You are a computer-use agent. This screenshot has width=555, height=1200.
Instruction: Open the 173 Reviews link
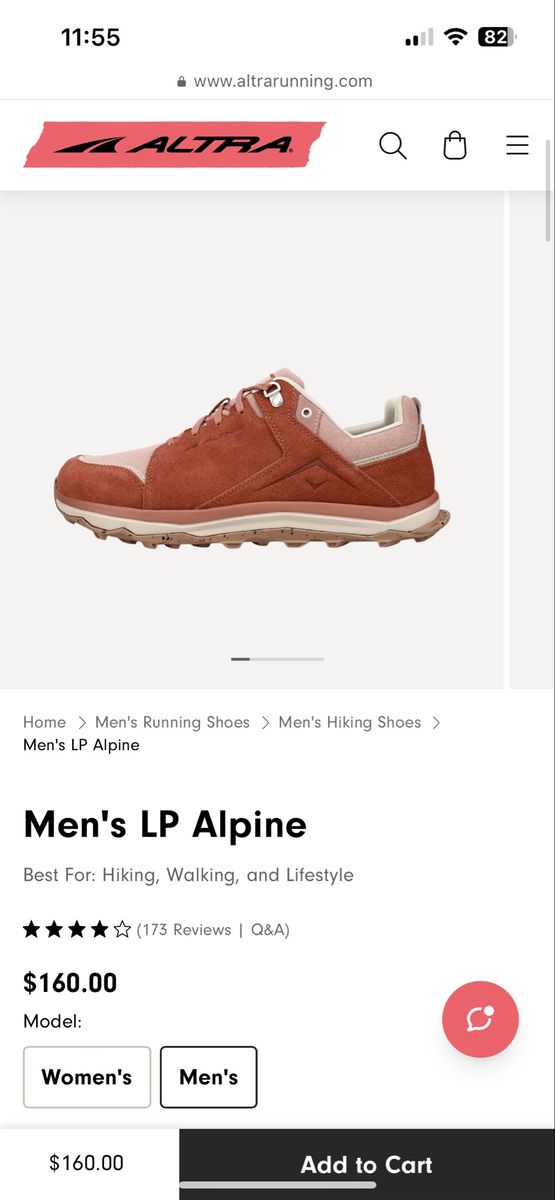[186, 930]
